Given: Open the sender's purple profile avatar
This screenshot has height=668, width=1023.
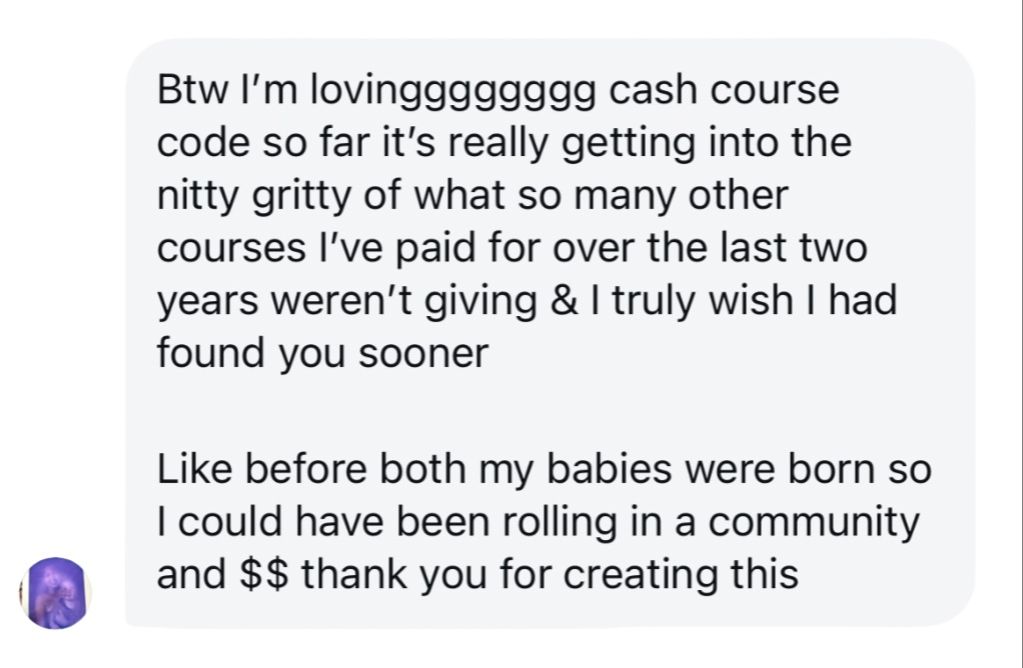Looking at the screenshot, I should pyautogui.click(x=55, y=593).
